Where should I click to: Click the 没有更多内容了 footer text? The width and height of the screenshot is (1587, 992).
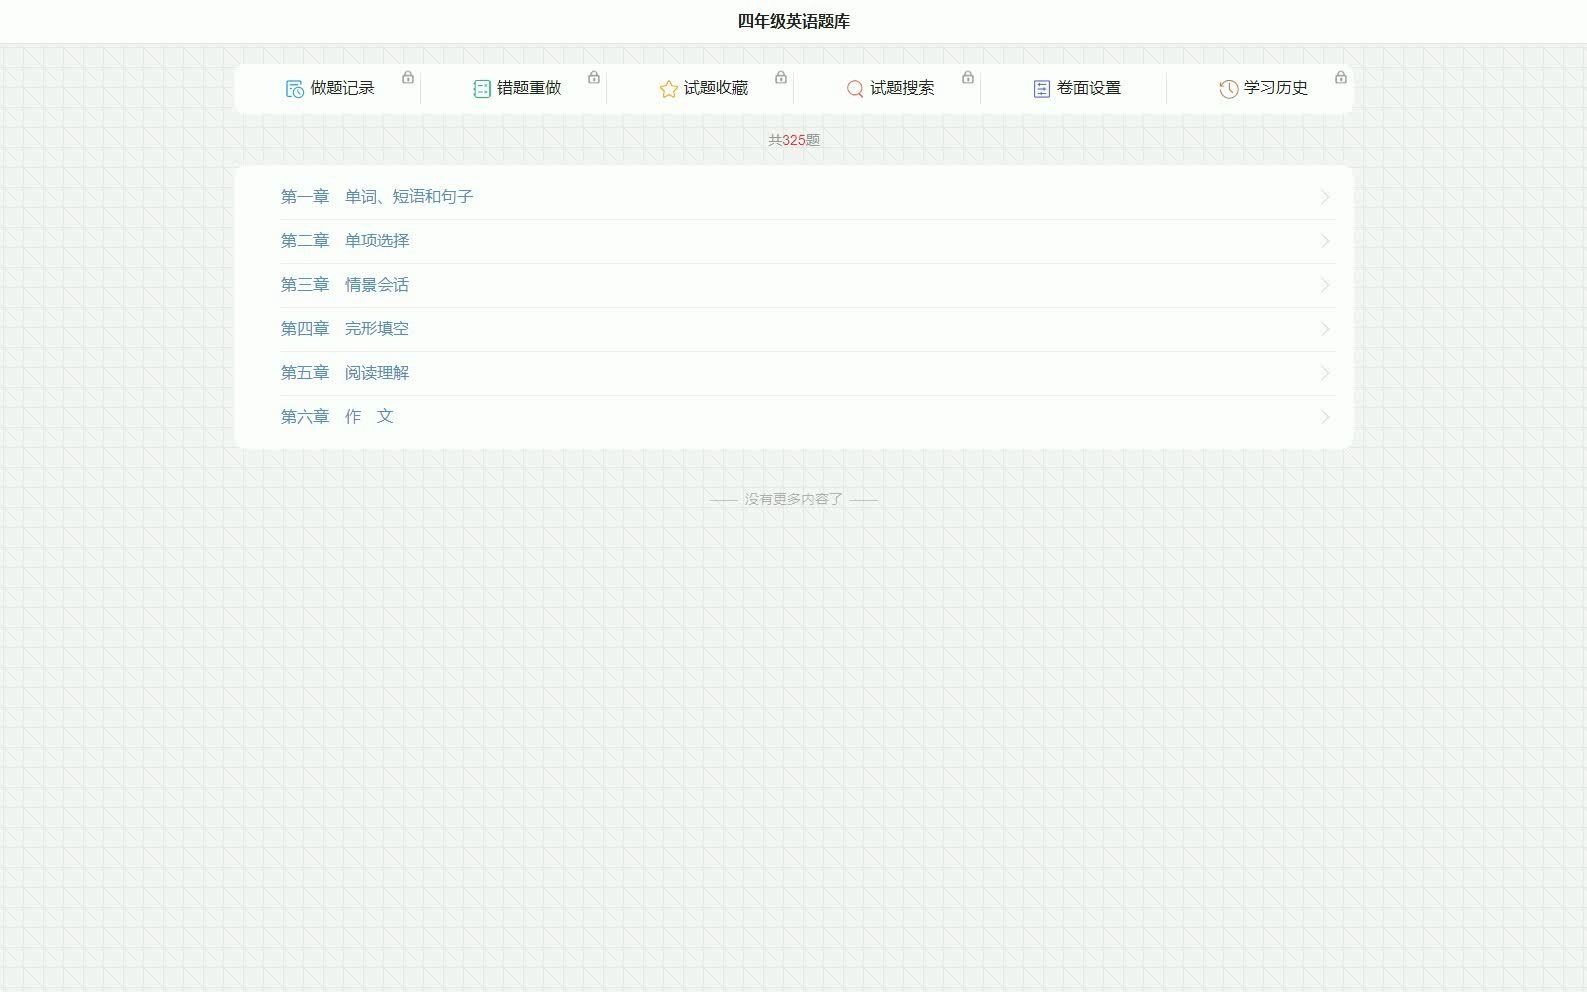[x=794, y=499]
